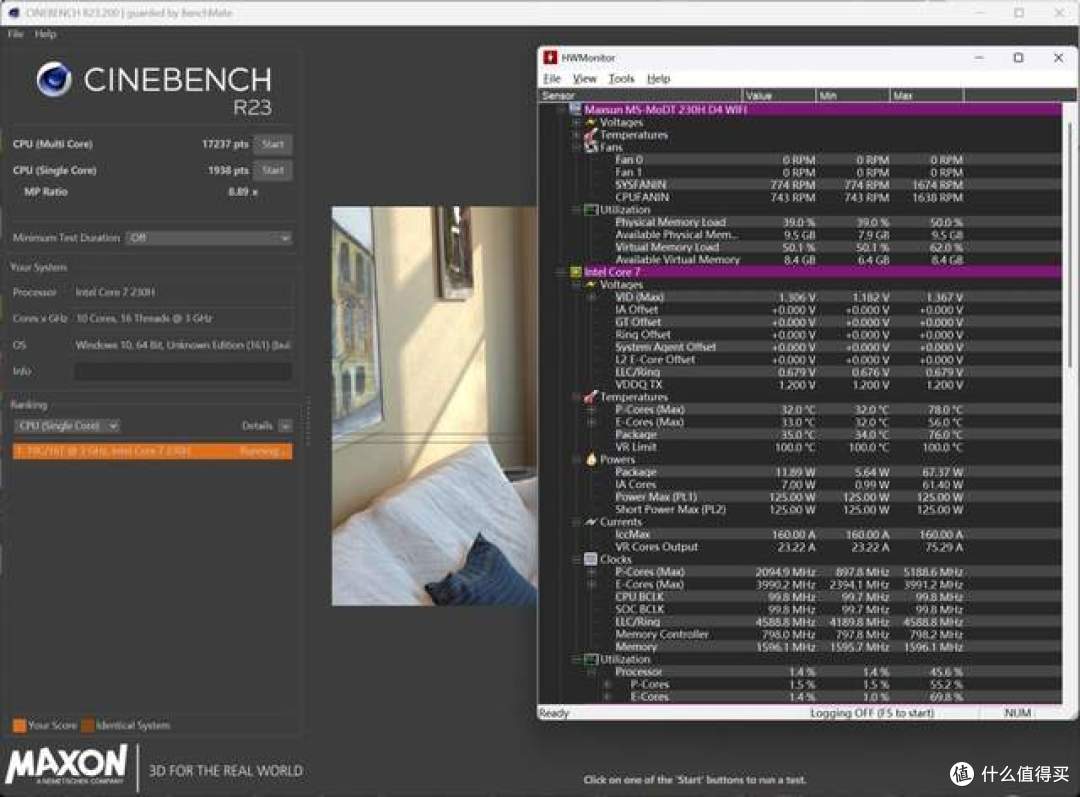The image size is (1080, 797).
Task: Expand the P-Cores (Max) temperature row
Action: [592, 409]
